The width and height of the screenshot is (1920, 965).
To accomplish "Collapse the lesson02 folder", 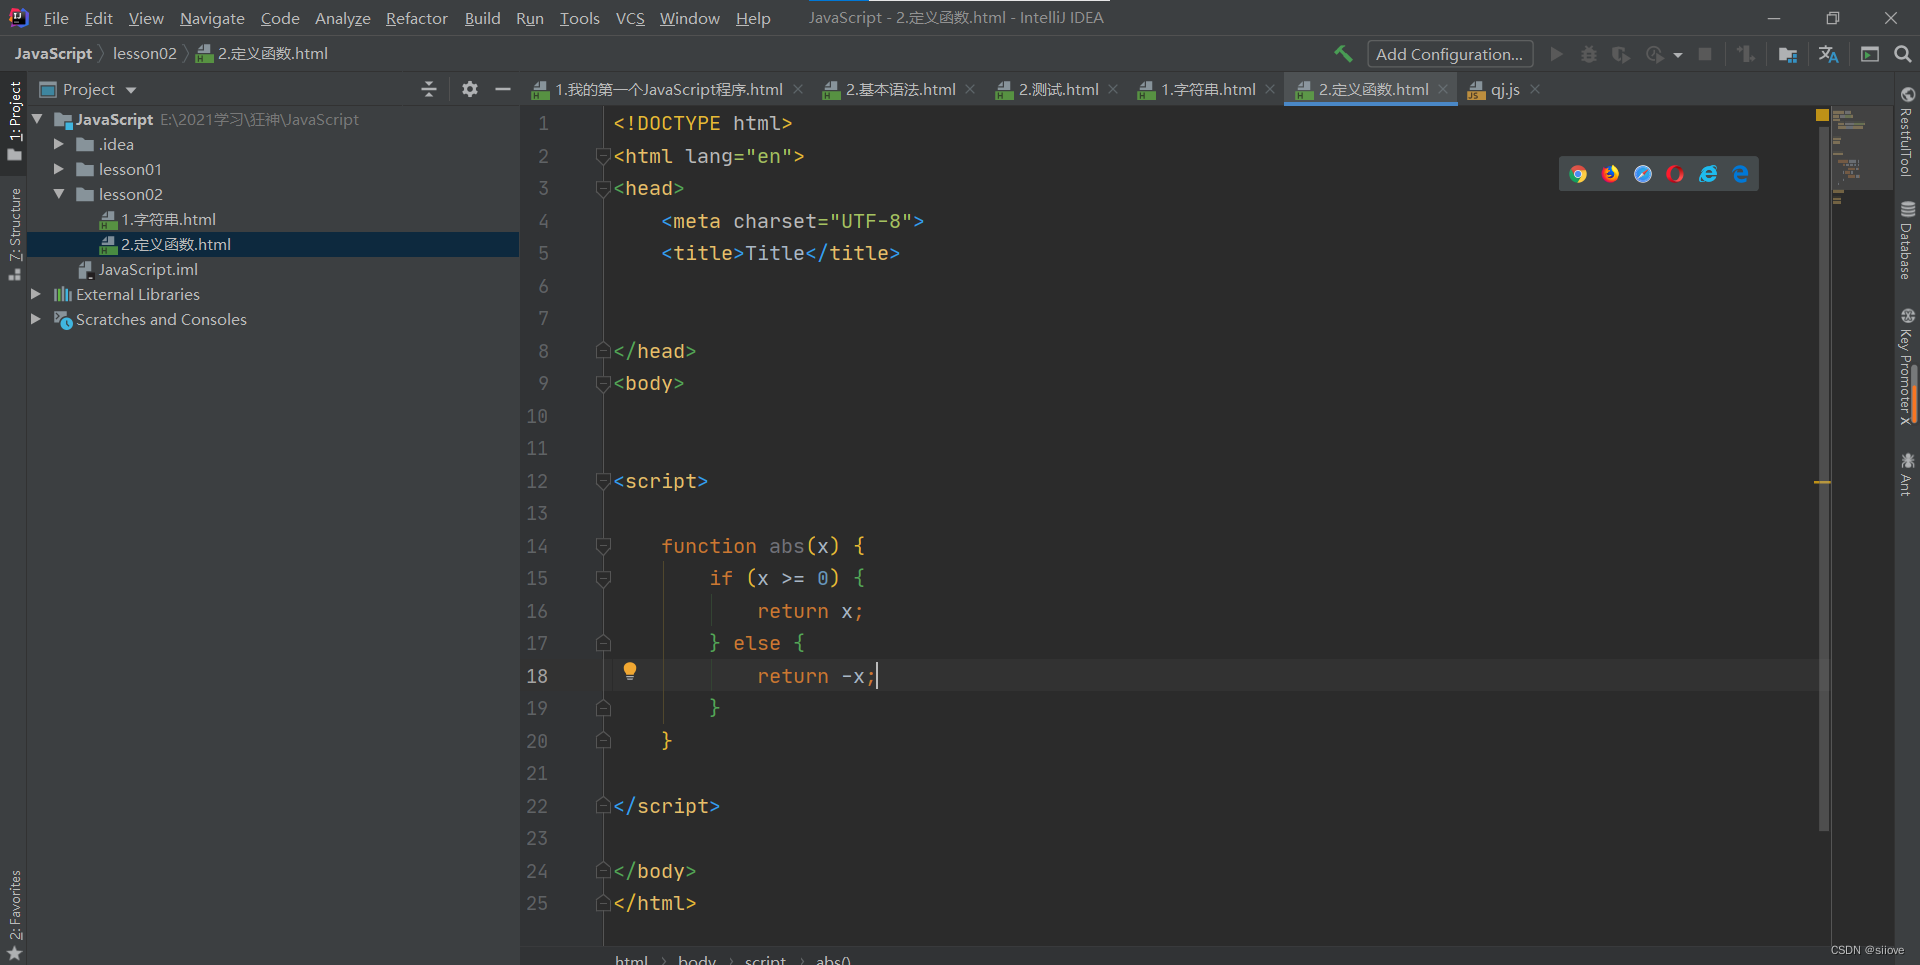I will click(x=59, y=194).
